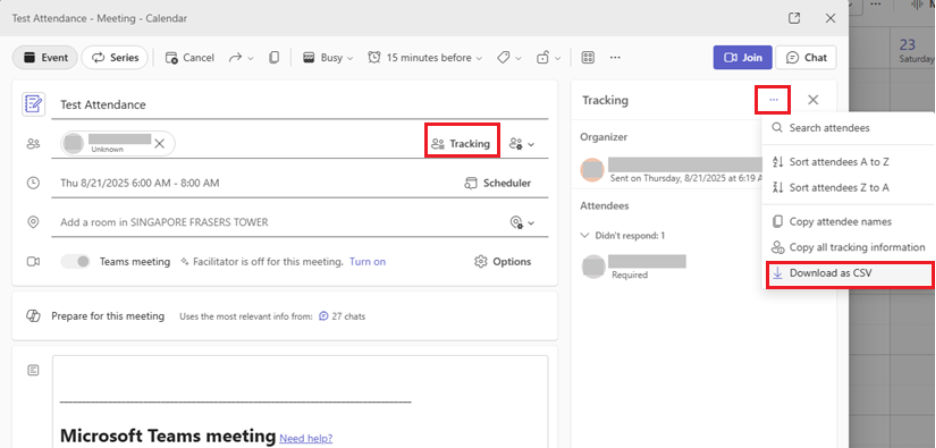Select the Event view button
The image size is (936, 448).
tap(45, 58)
